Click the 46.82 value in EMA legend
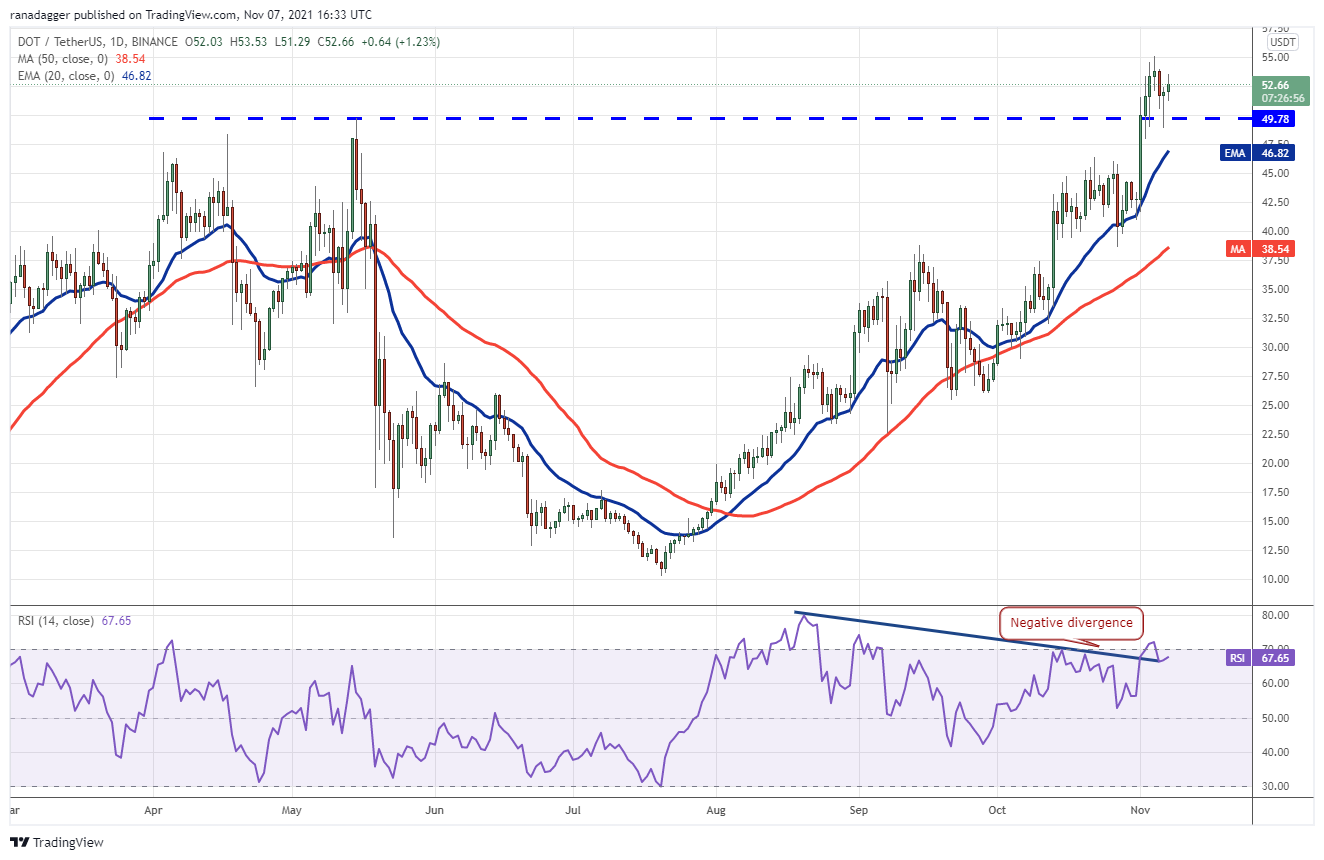This screenshot has height=860, width=1324. pyautogui.click(x=137, y=76)
